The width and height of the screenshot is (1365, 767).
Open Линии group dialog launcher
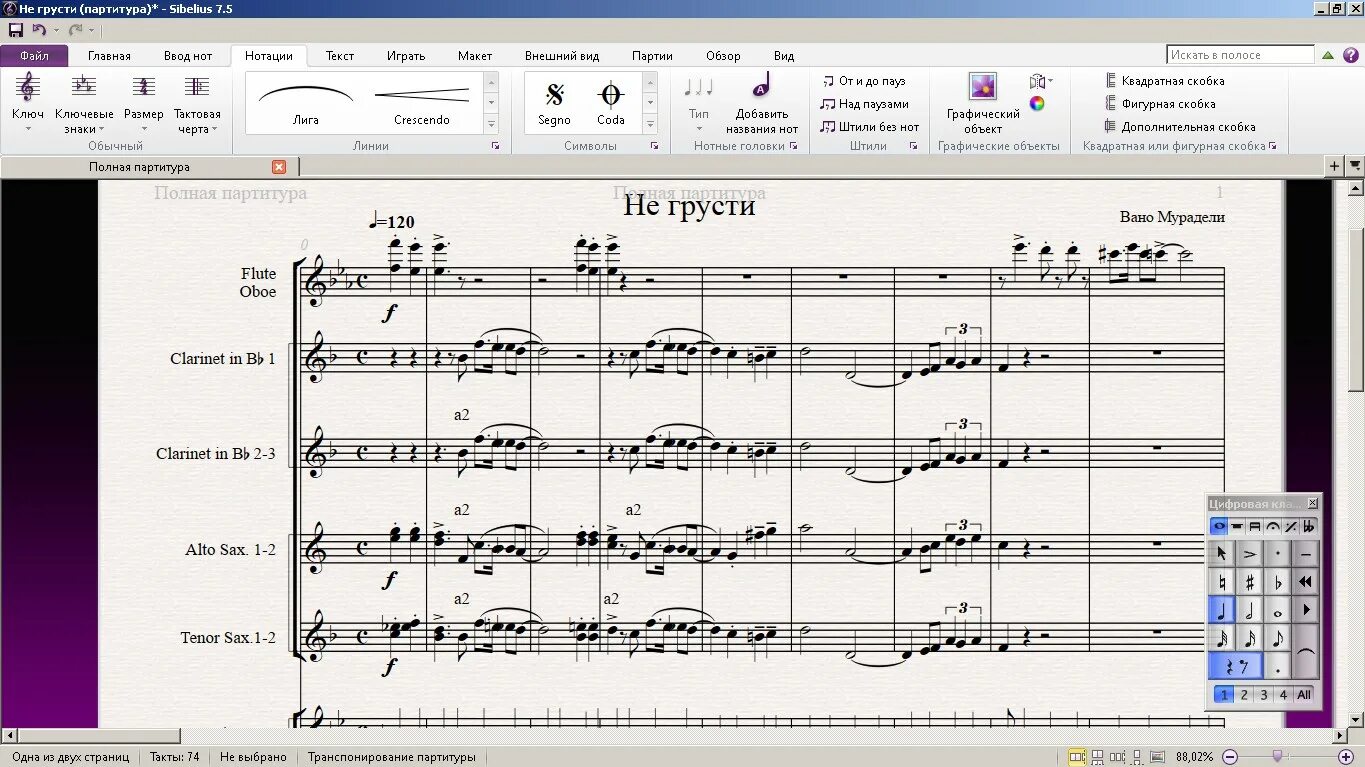pos(496,146)
